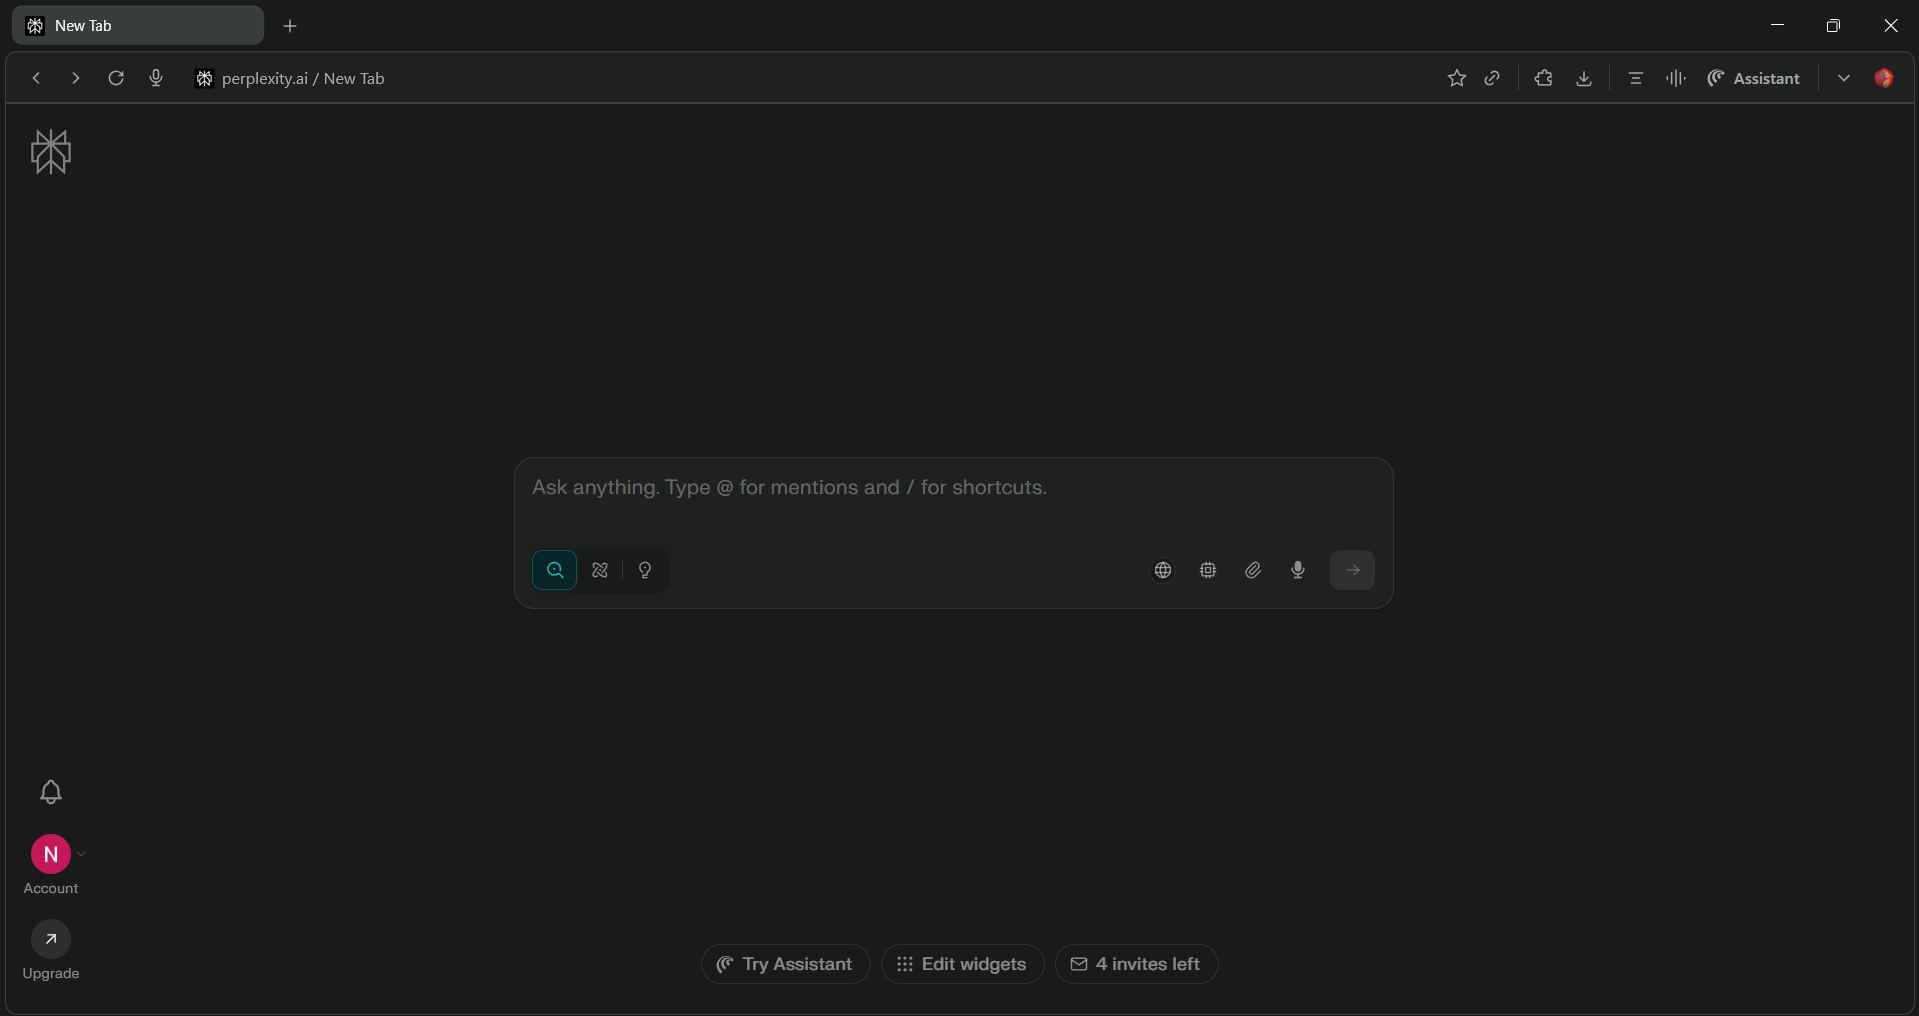
Task: Open a new tab with the plus button
Action: point(290,26)
